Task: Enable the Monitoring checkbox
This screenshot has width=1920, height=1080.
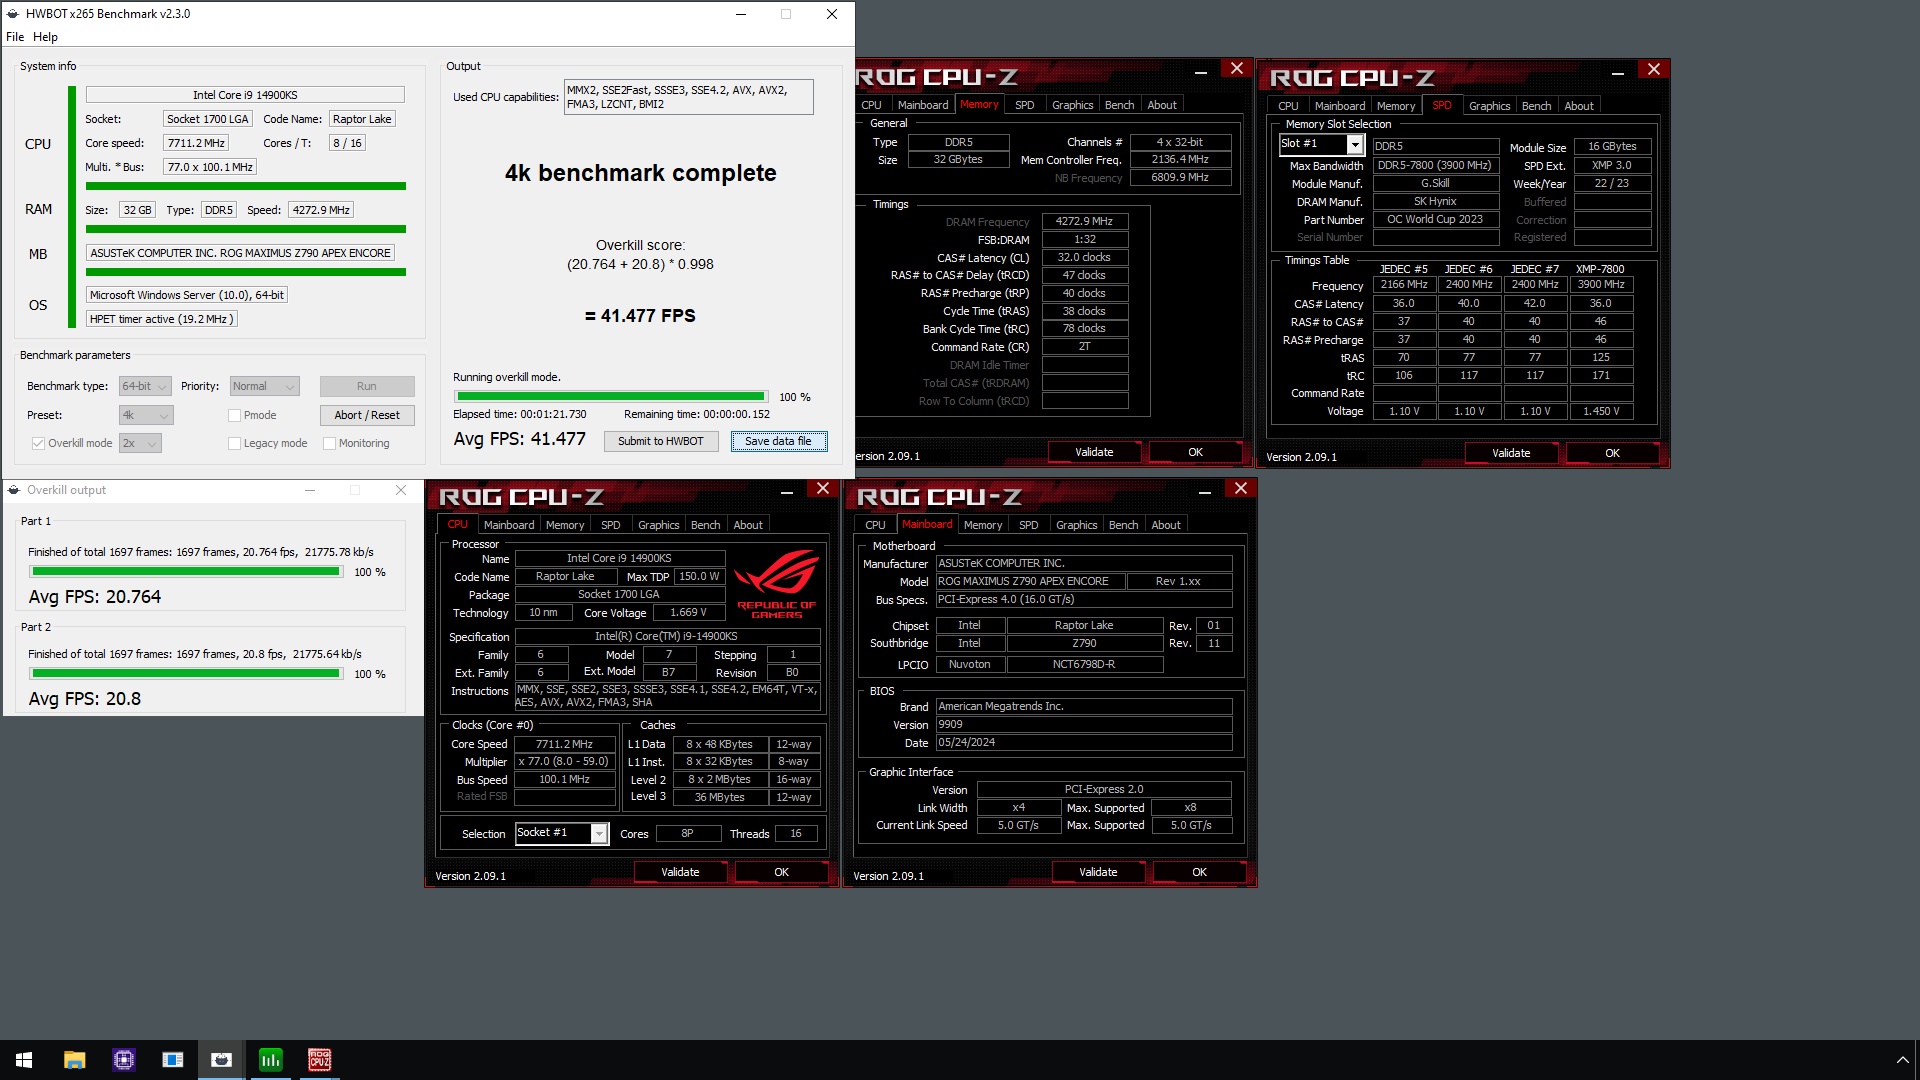Action: (329, 443)
